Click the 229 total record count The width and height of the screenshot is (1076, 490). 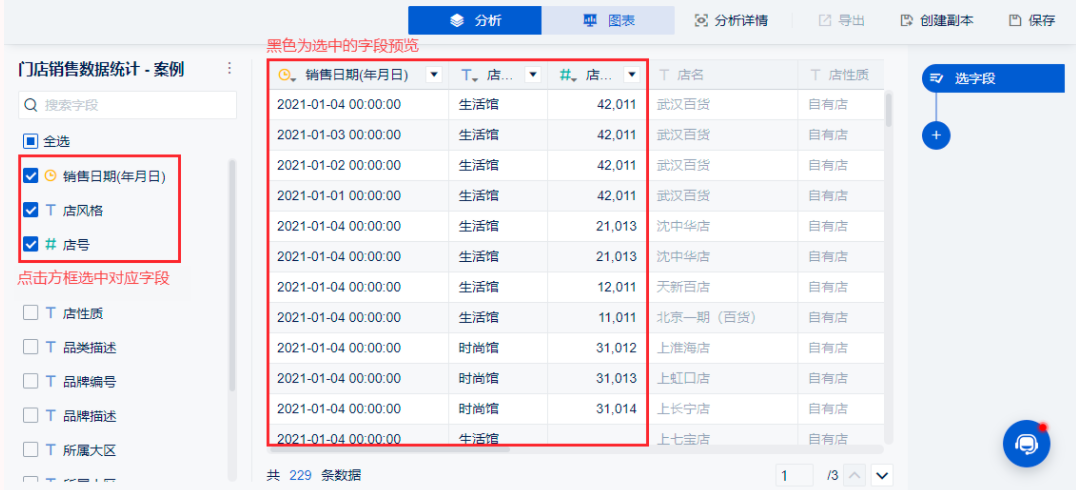[x=300, y=474]
